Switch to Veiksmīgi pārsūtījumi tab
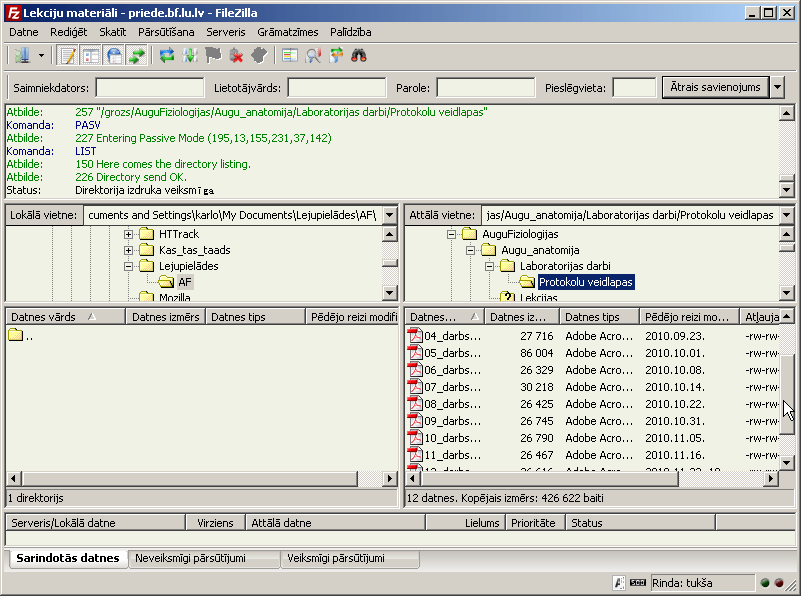Image resolution: width=801 pixels, height=596 pixels. click(350, 558)
